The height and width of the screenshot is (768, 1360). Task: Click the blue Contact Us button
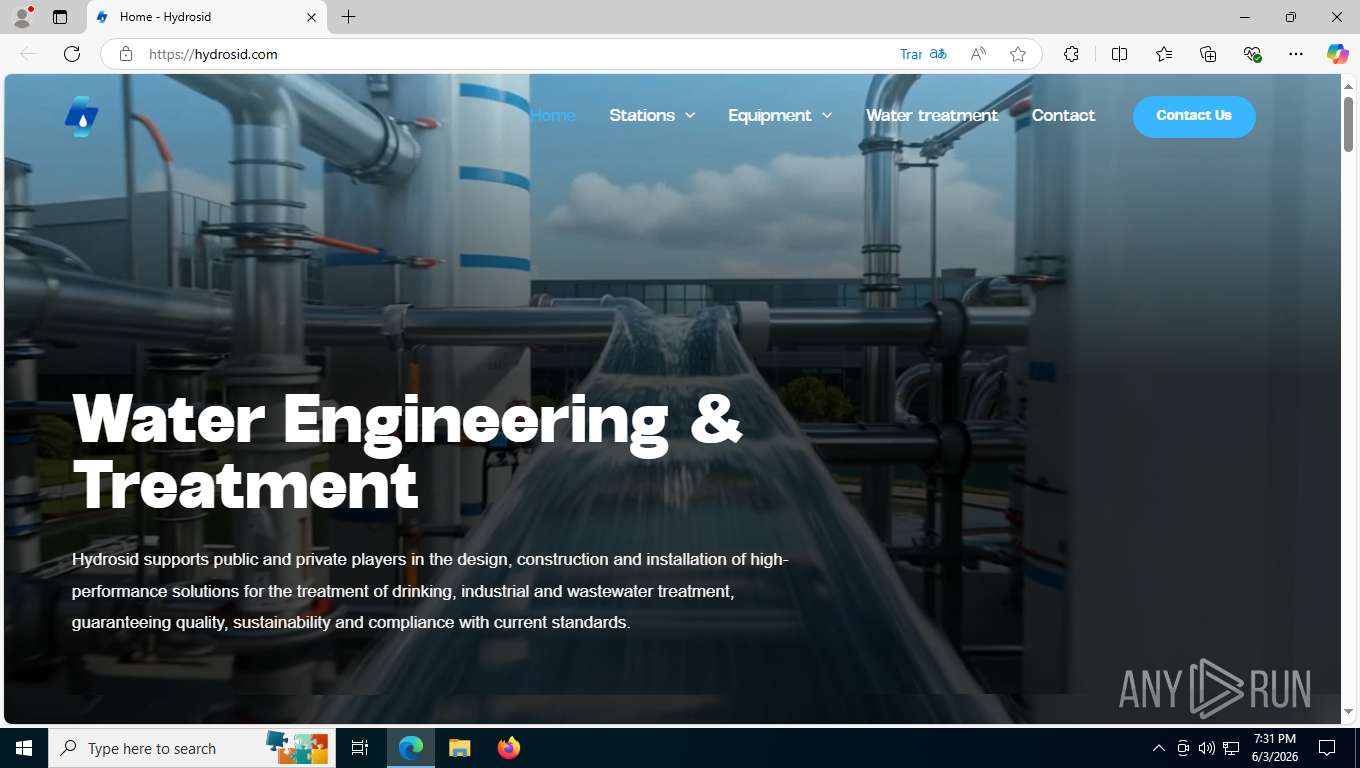tap(1194, 116)
